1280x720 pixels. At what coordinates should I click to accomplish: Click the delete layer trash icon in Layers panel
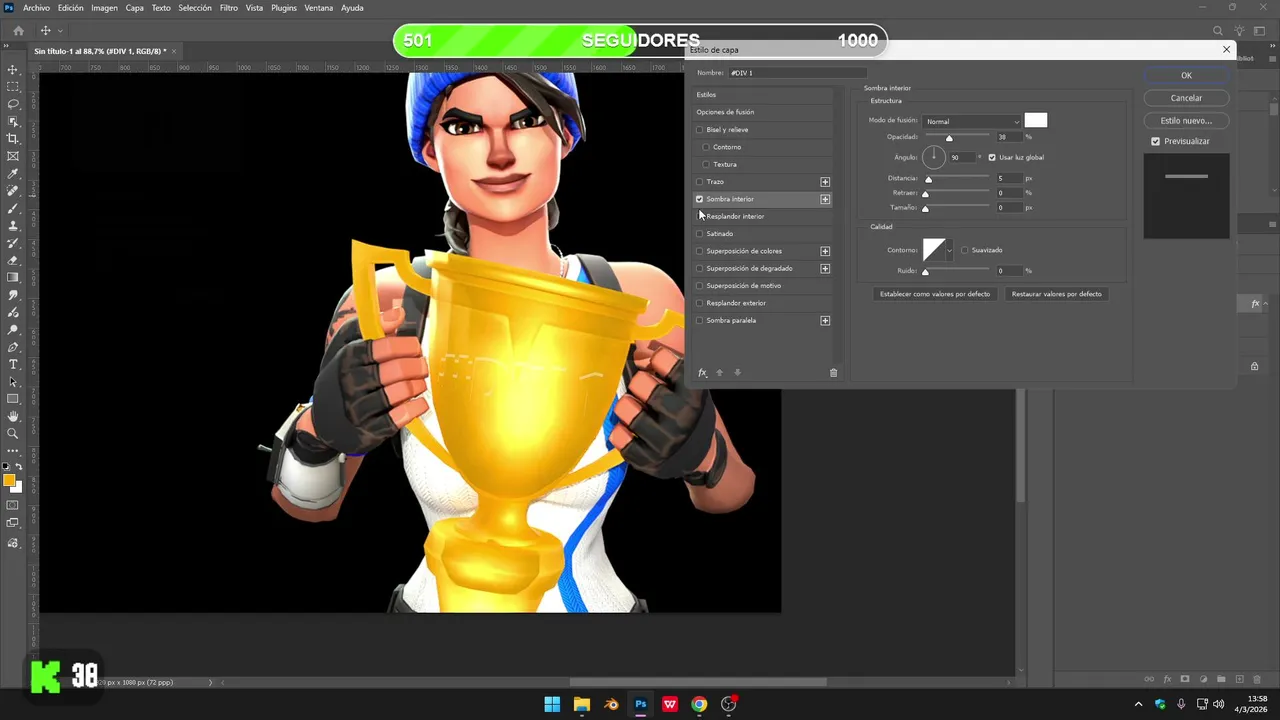(x=1257, y=679)
